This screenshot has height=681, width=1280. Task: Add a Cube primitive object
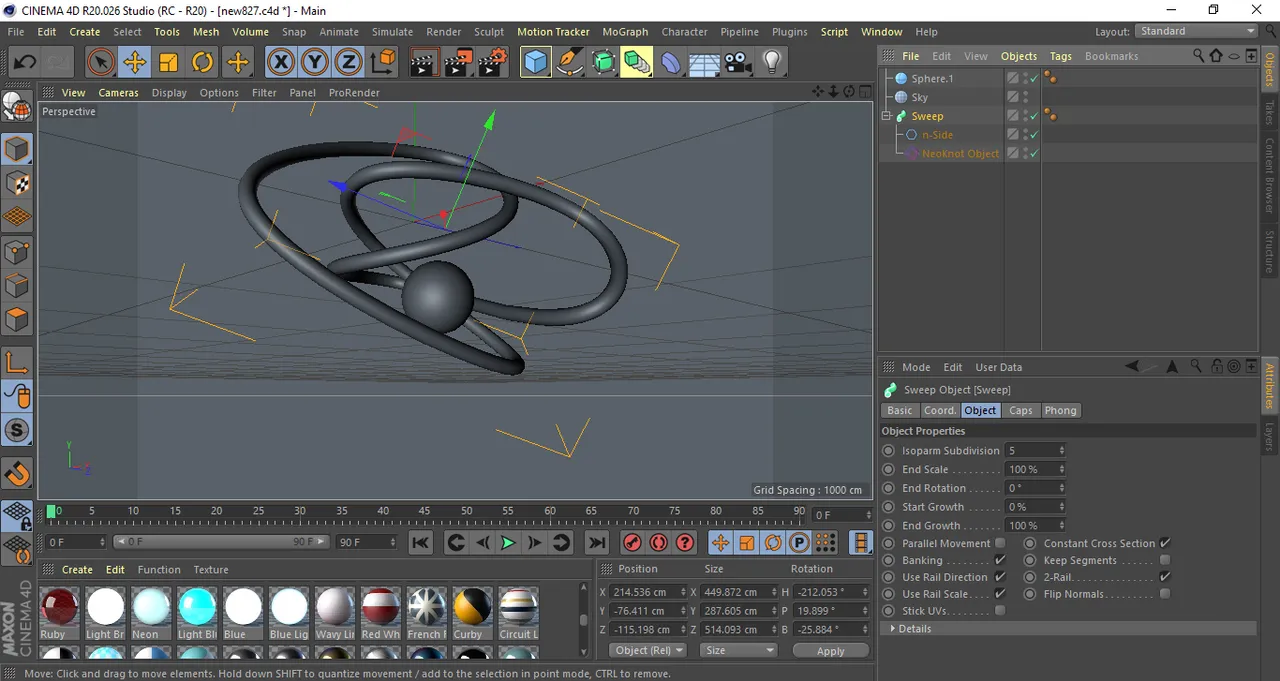pyautogui.click(x=536, y=63)
